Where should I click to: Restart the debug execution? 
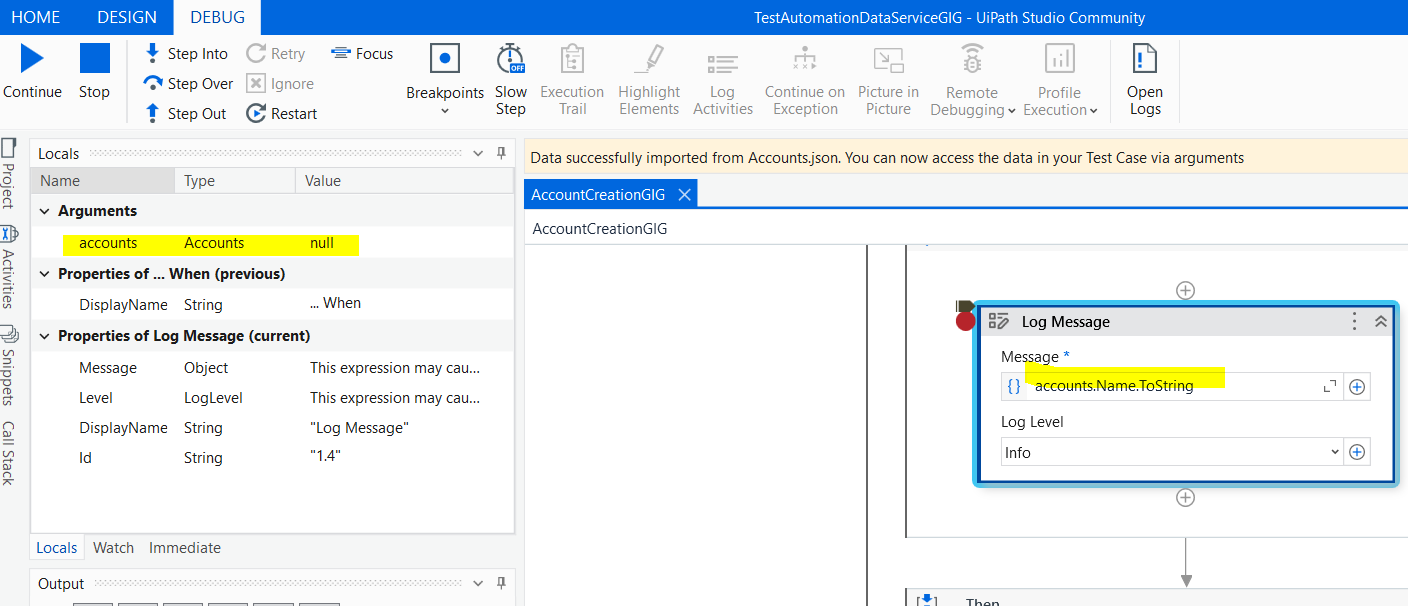tap(282, 114)
